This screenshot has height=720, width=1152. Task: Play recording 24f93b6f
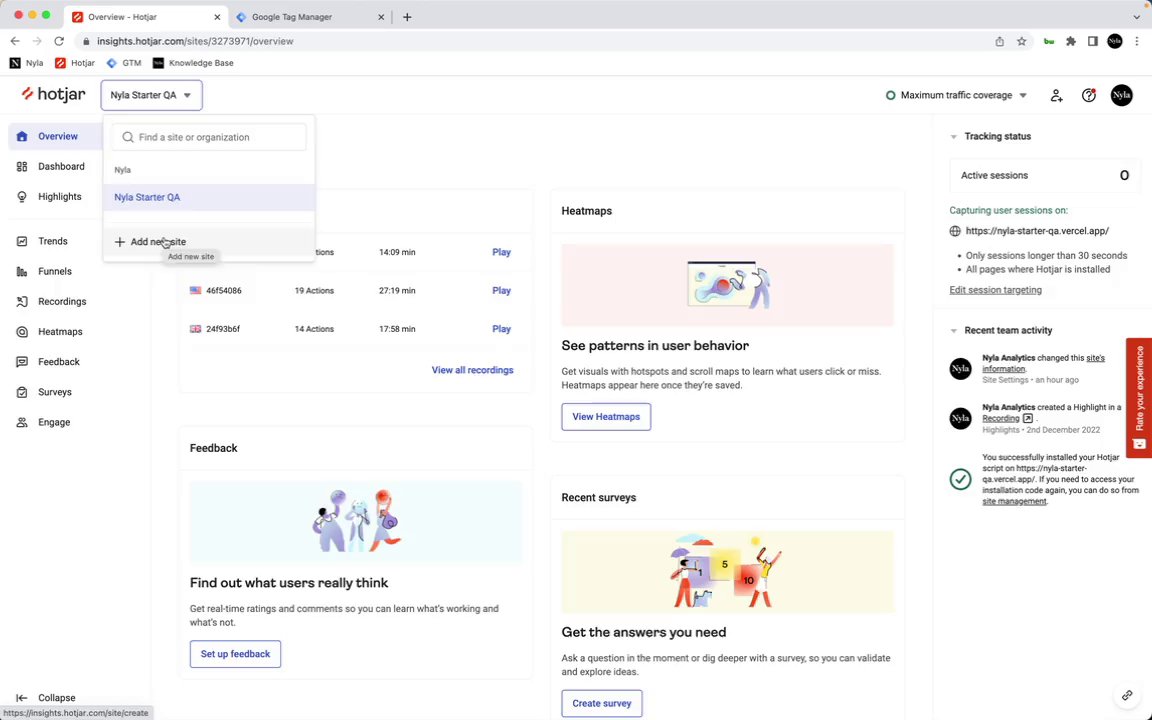click(501, 328)
